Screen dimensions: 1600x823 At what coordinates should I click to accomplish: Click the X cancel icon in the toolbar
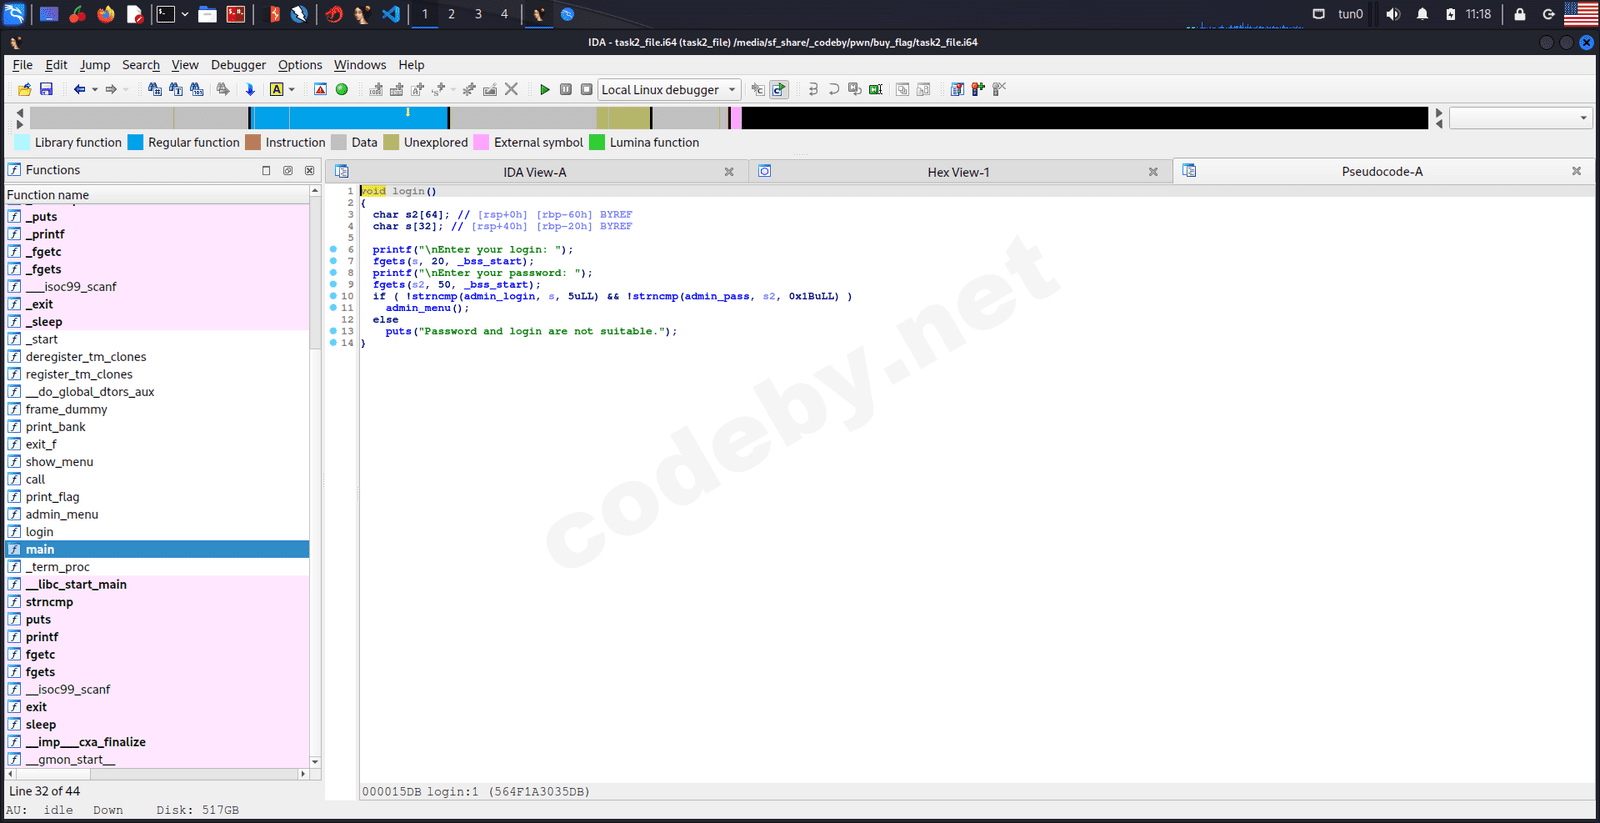click(x=511, y=89)
